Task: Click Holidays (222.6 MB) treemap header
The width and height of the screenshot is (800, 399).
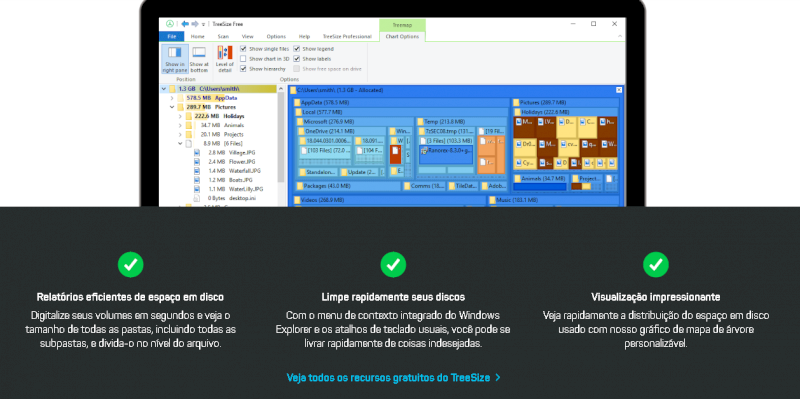Action: click(x=565, y=112)
